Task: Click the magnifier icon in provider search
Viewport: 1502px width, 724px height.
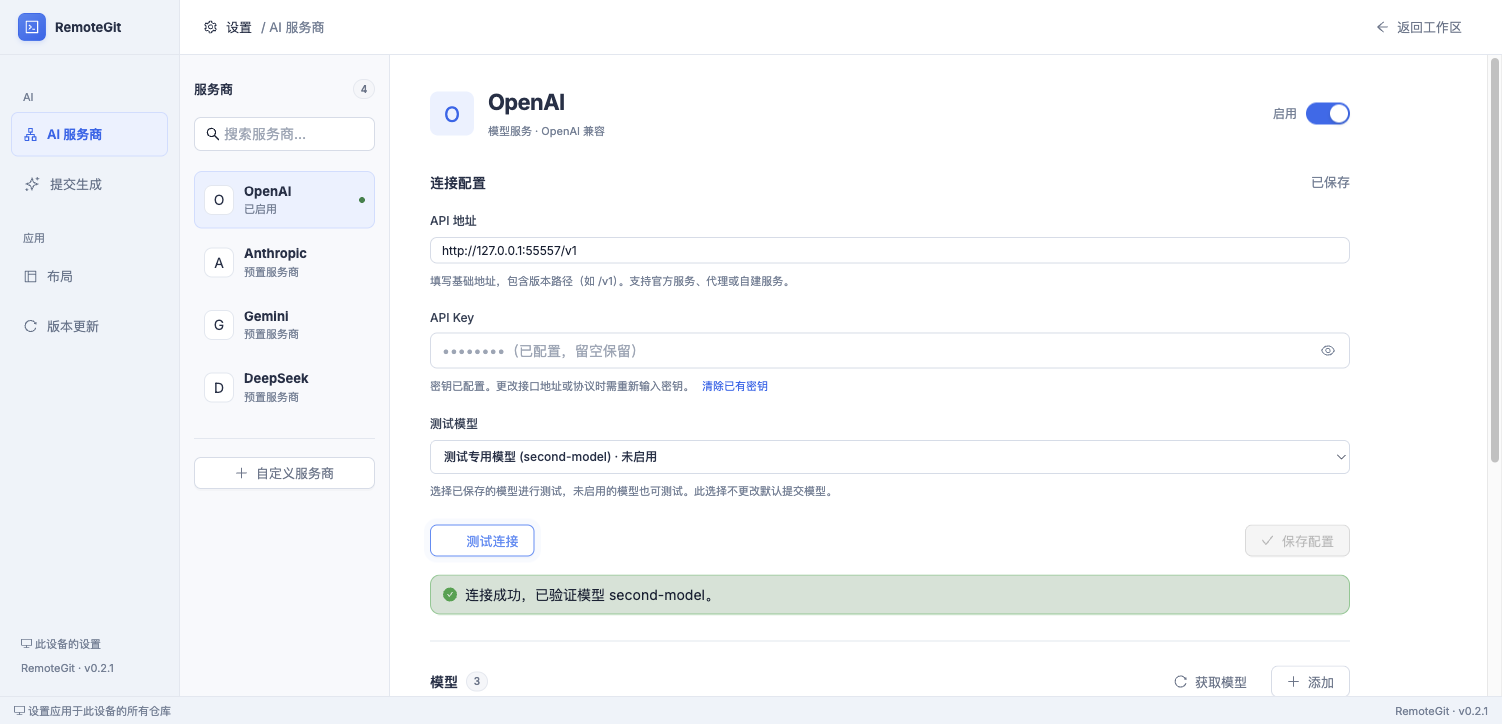Action: [x=212, y=134]
